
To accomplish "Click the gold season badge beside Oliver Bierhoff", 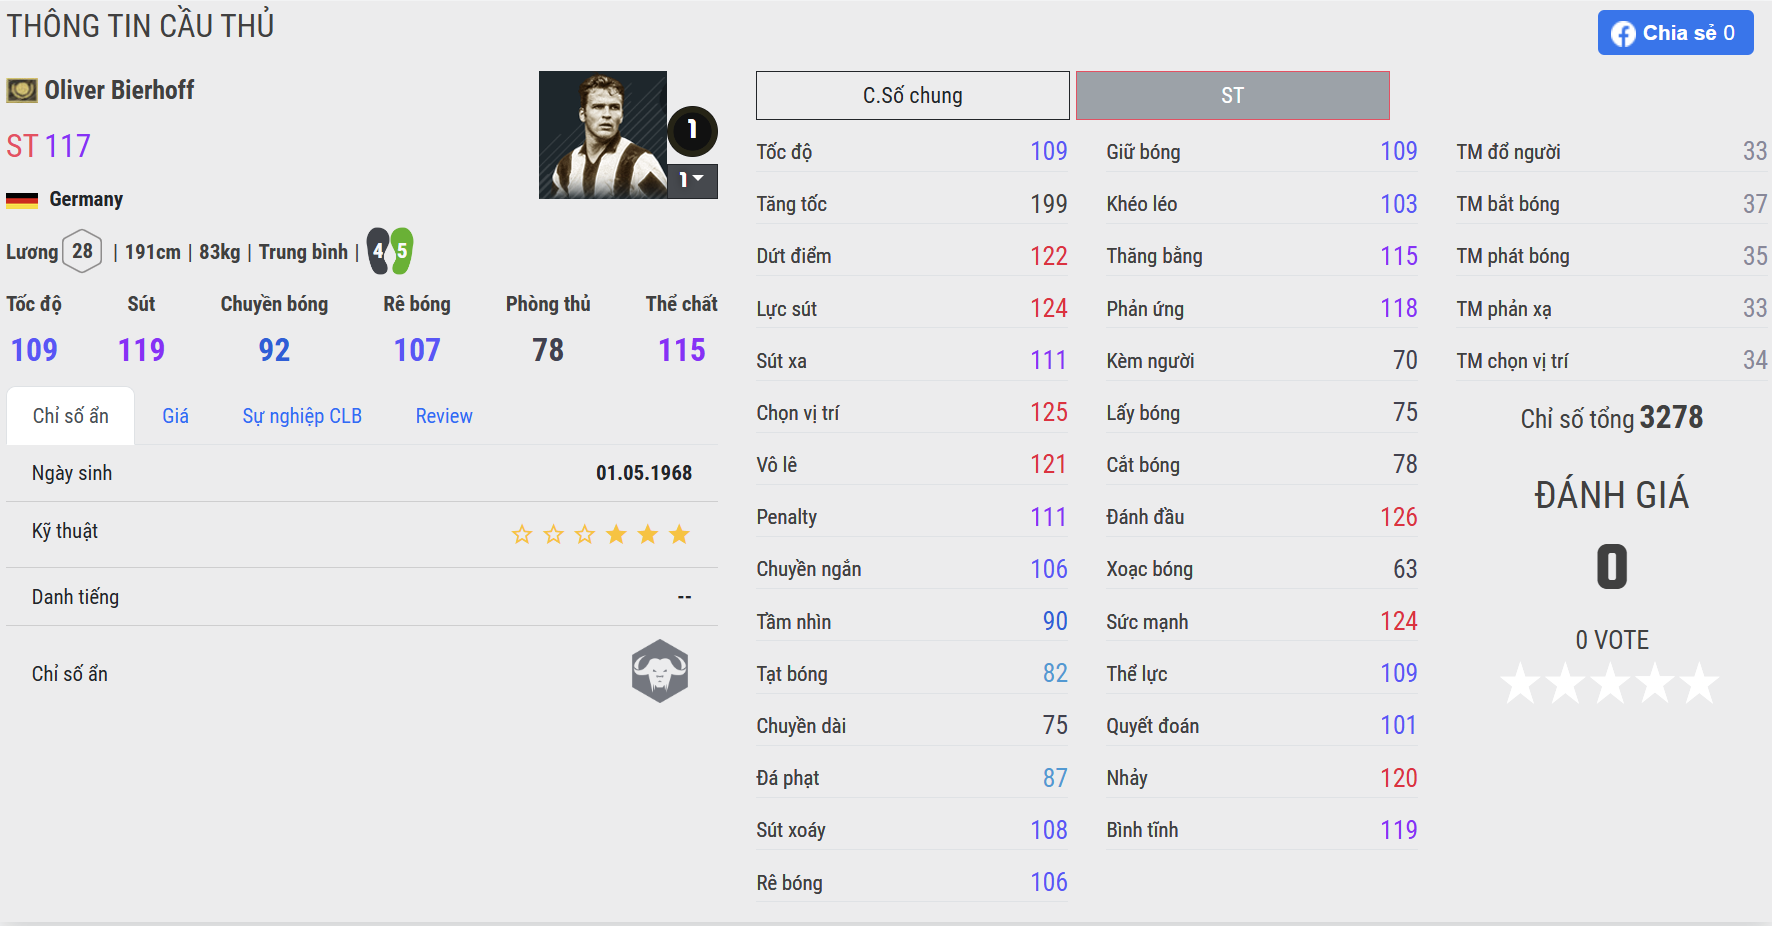I will (x=22, y=91).
